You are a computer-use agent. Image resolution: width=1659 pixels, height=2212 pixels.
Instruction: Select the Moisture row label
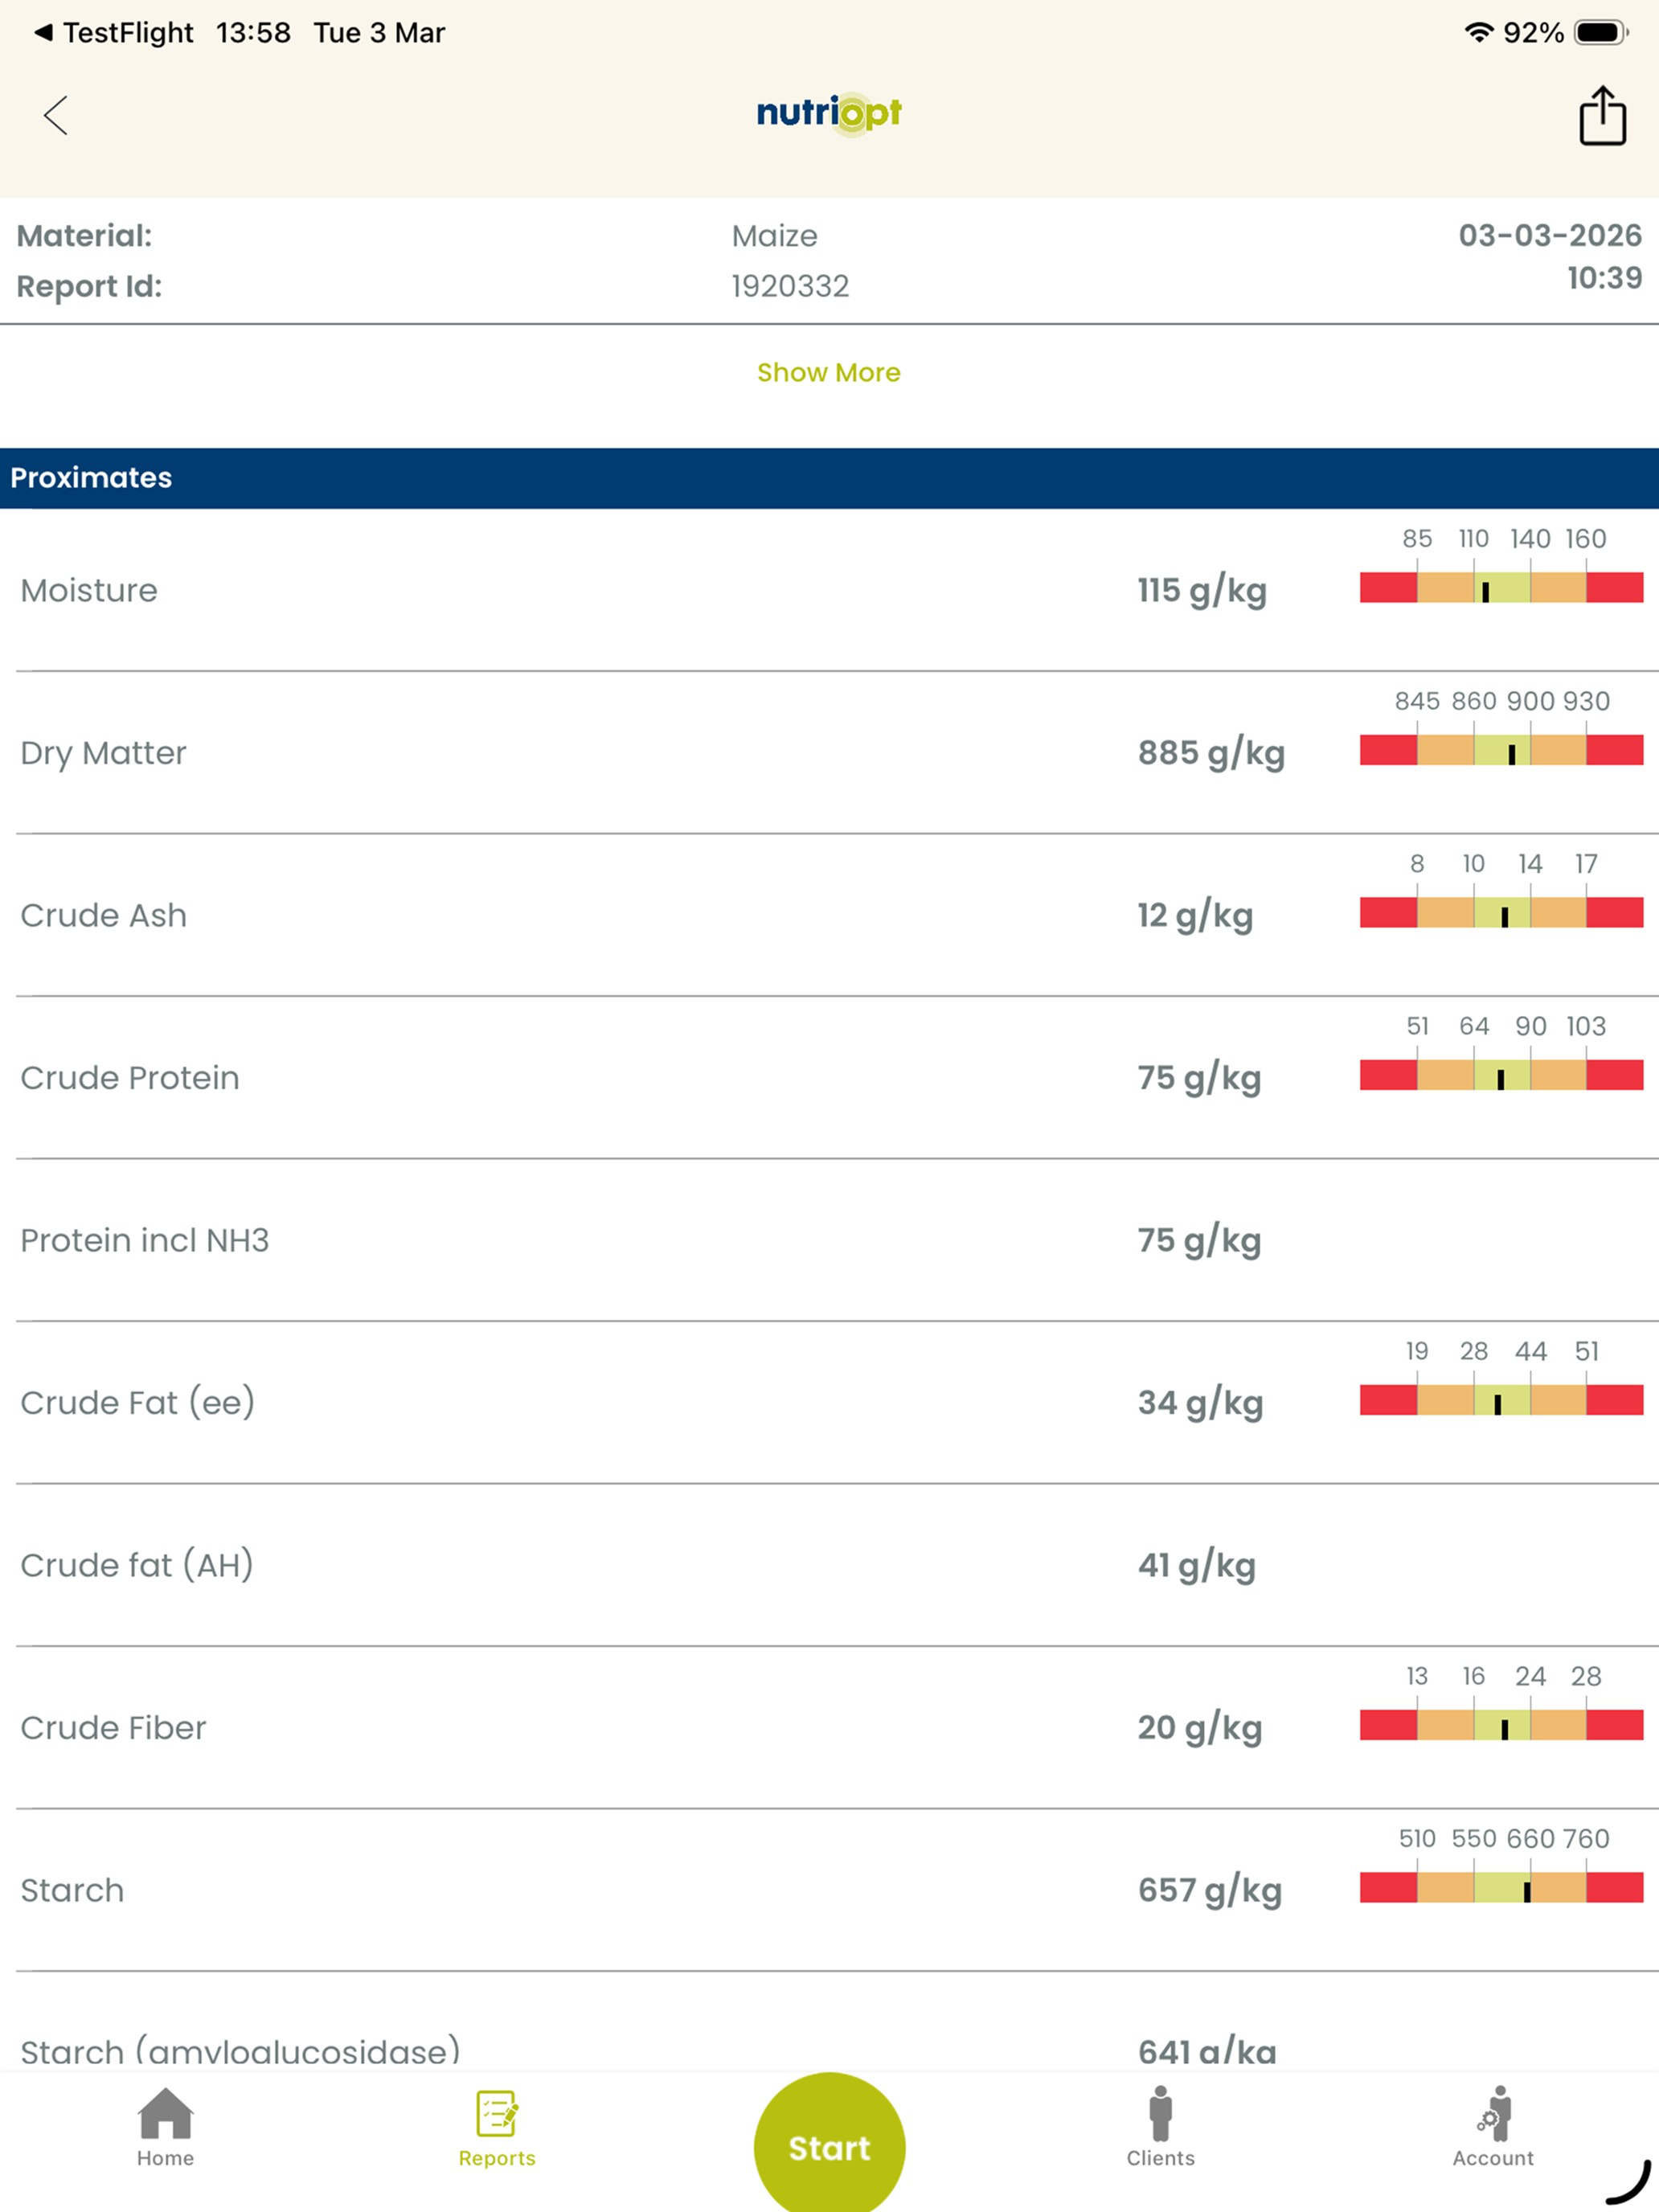89,590
